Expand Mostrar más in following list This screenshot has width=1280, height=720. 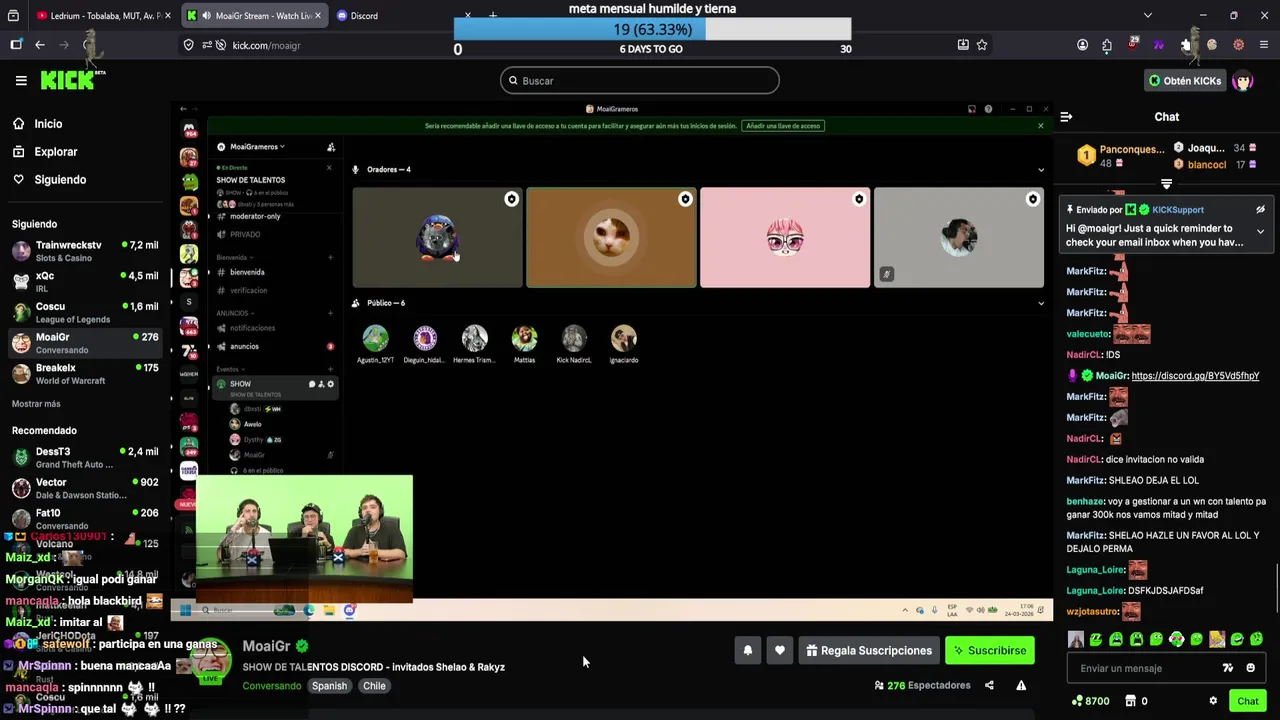click(36, 404)
